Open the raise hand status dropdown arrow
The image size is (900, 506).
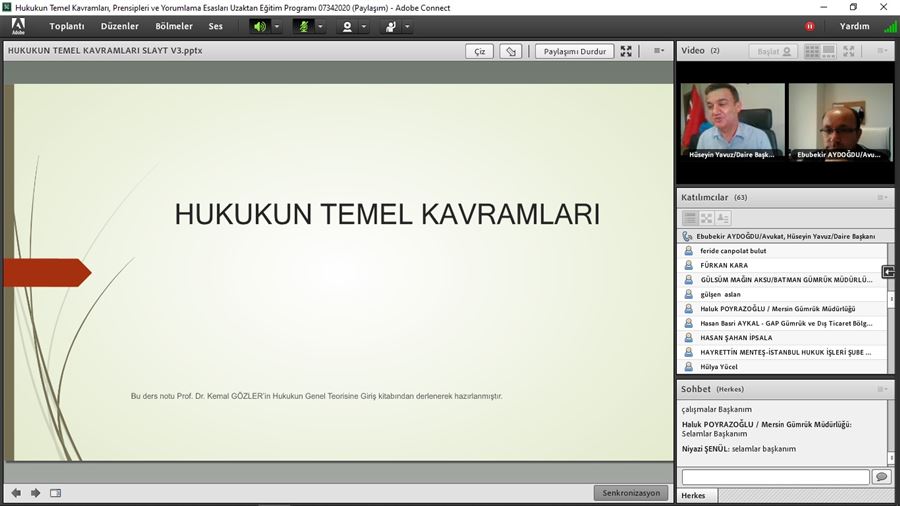click(408, 27)
